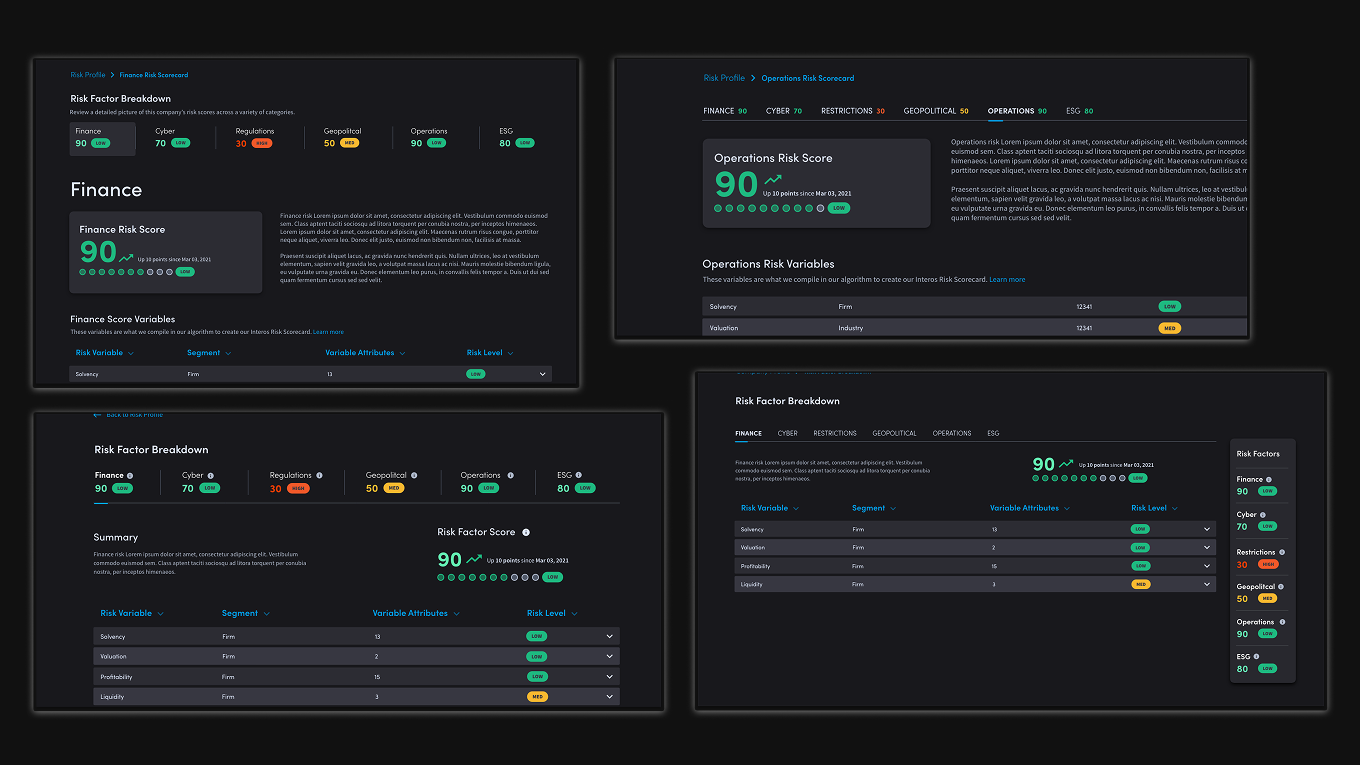Select the GEOPOLITICAL 50 tab with score
Image resolution: width=1360 pixels, height=765 pixels.
click(x=935, y=111)
